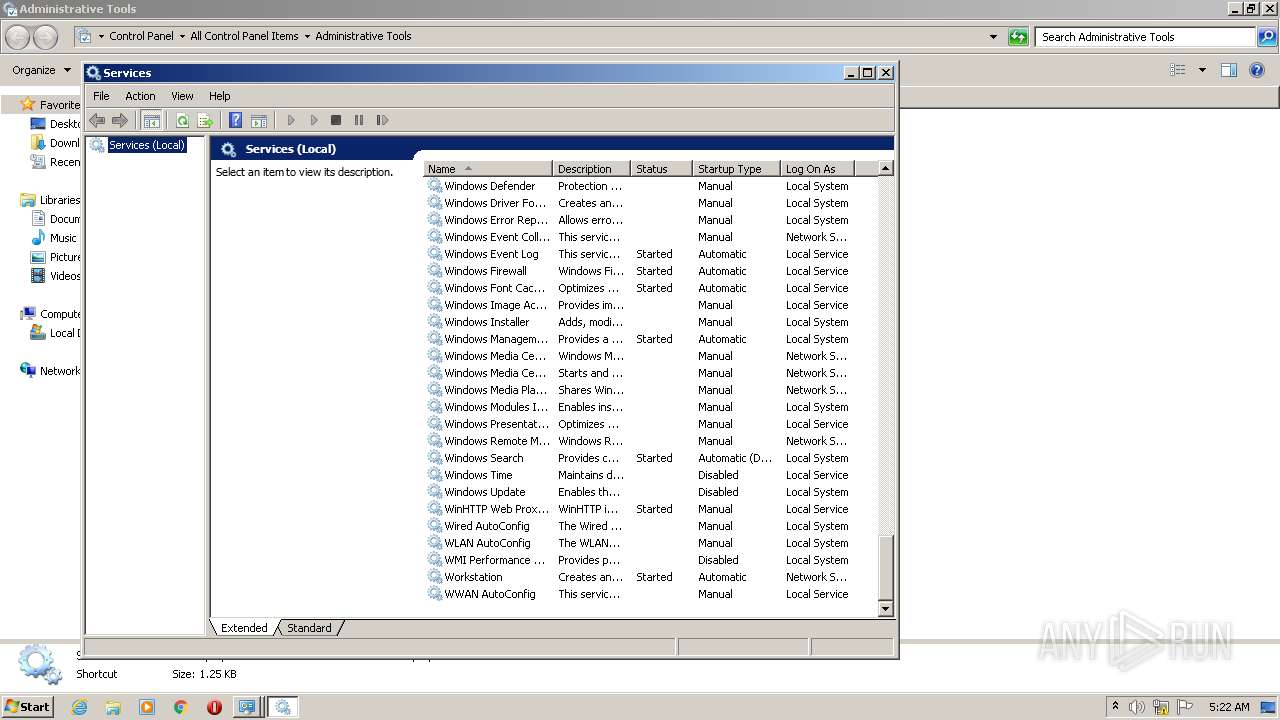This screenshot has width=1280, height=720.
Task: Open the Action menu in Services
Action: [140, 96]
